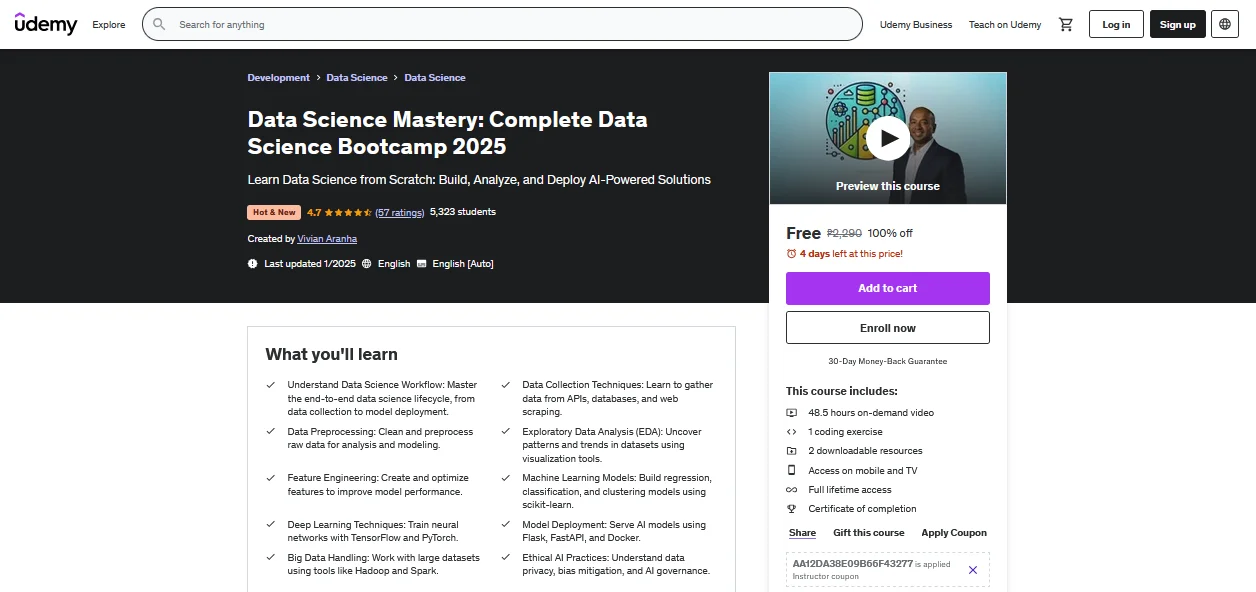Click the Share link
This screenshot has height=592, width=1256.
coord(802,533)
